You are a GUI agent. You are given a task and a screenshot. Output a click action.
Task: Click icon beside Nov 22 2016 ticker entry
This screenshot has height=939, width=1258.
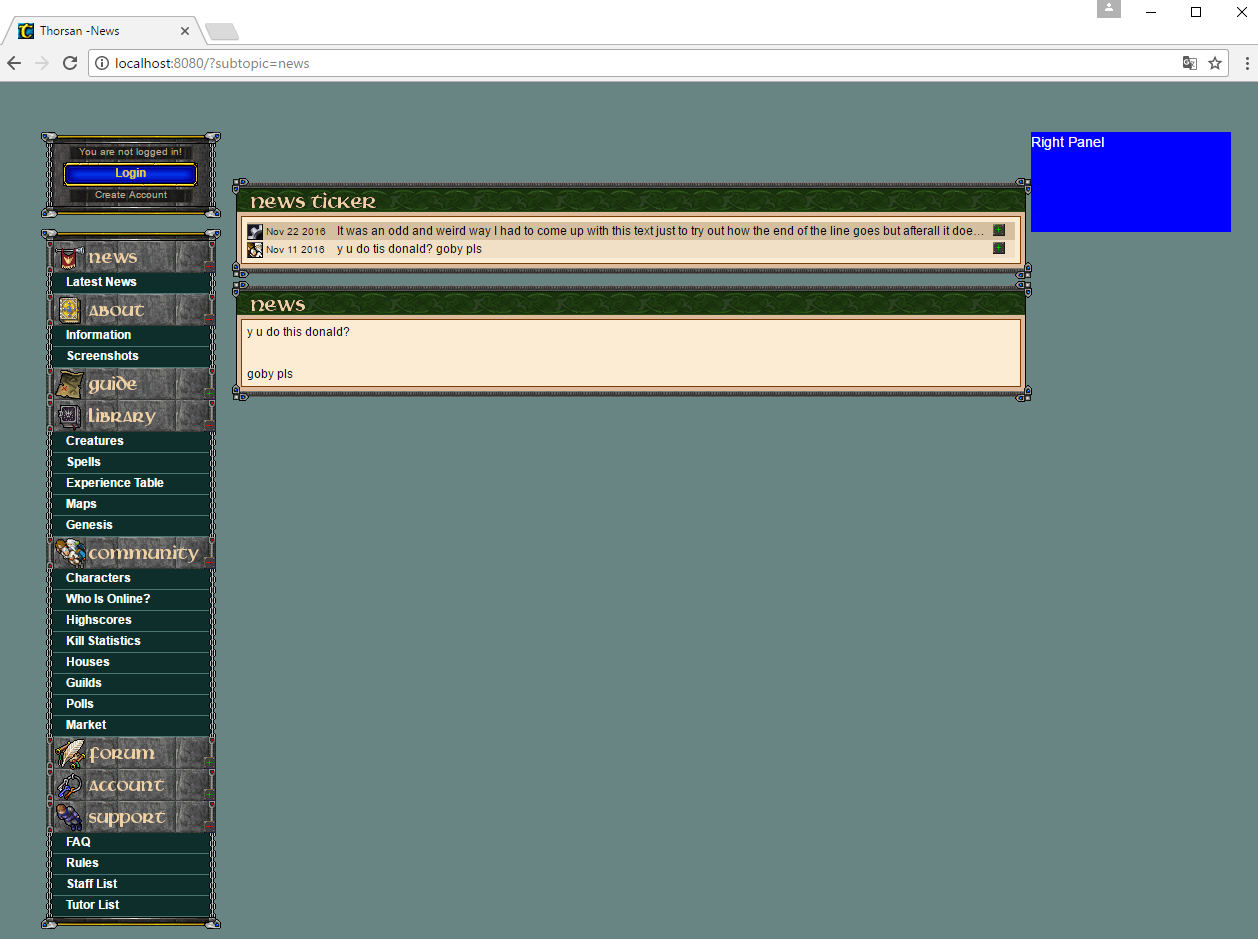(255, 231)
